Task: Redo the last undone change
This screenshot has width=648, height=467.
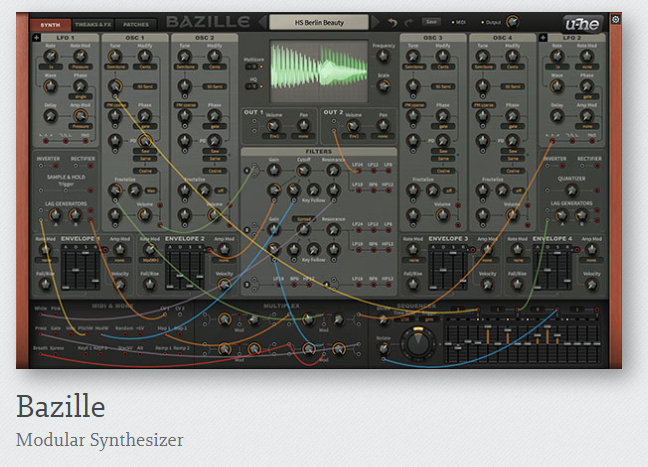Action: click(408, 22)
